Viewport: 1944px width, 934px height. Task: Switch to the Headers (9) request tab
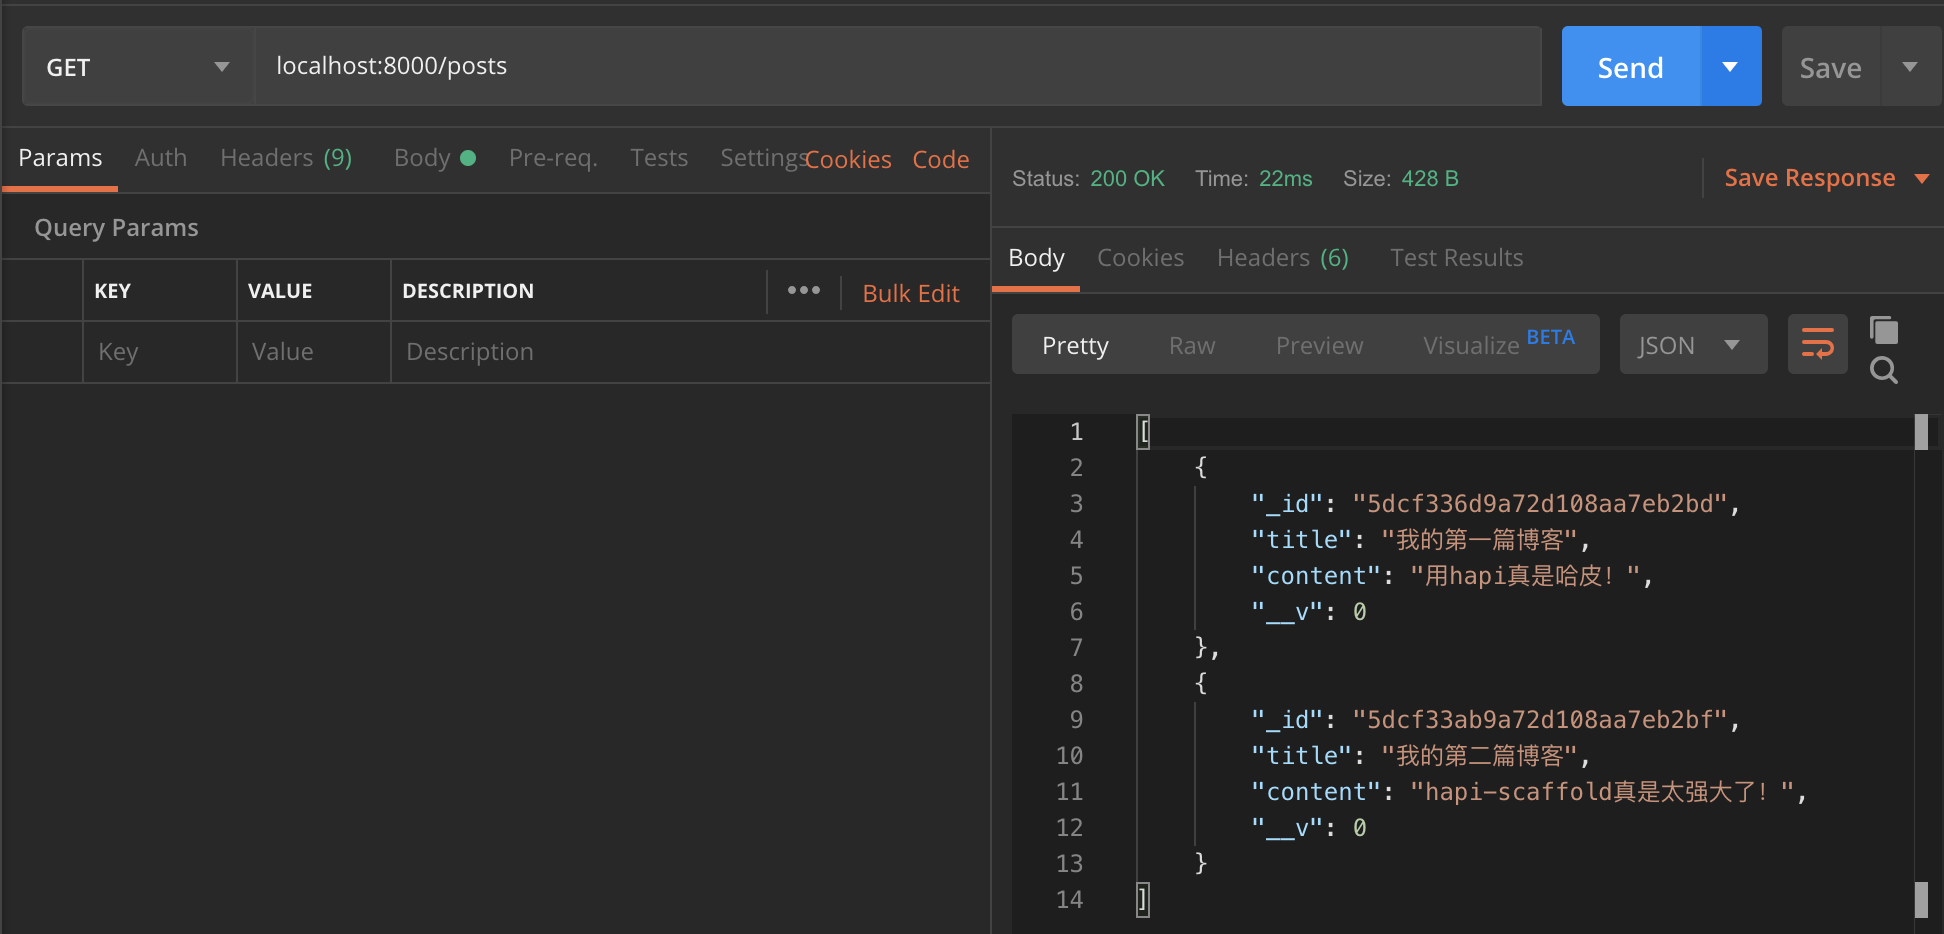285,158
